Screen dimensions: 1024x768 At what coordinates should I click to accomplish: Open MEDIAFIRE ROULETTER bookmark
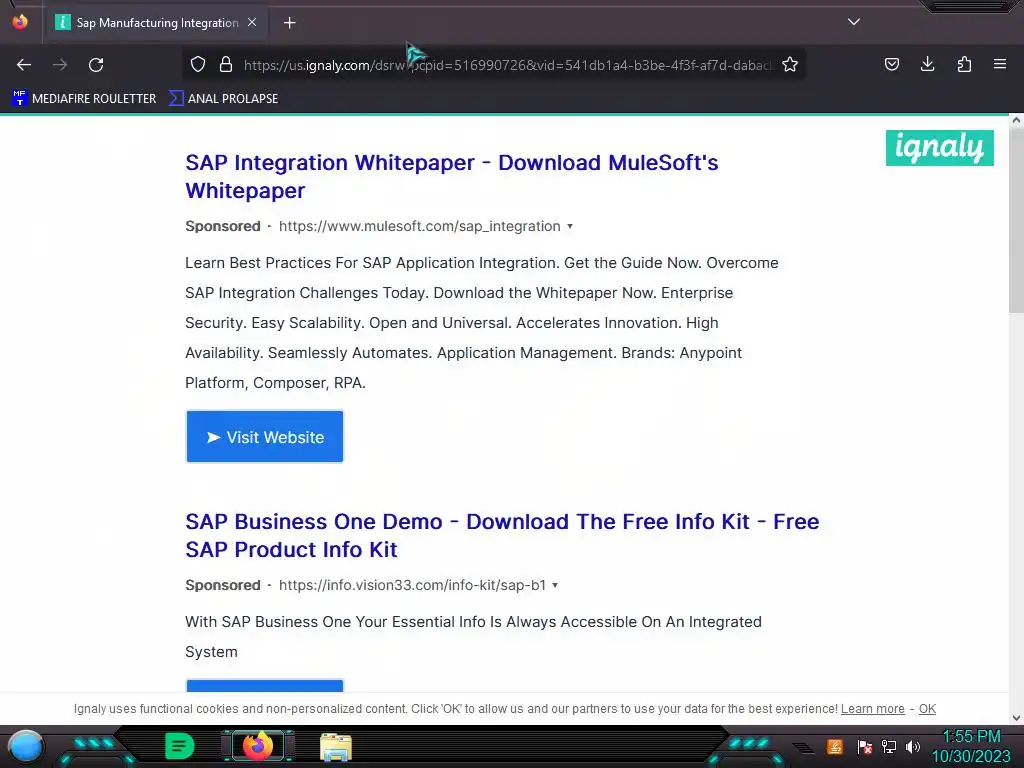84,99
